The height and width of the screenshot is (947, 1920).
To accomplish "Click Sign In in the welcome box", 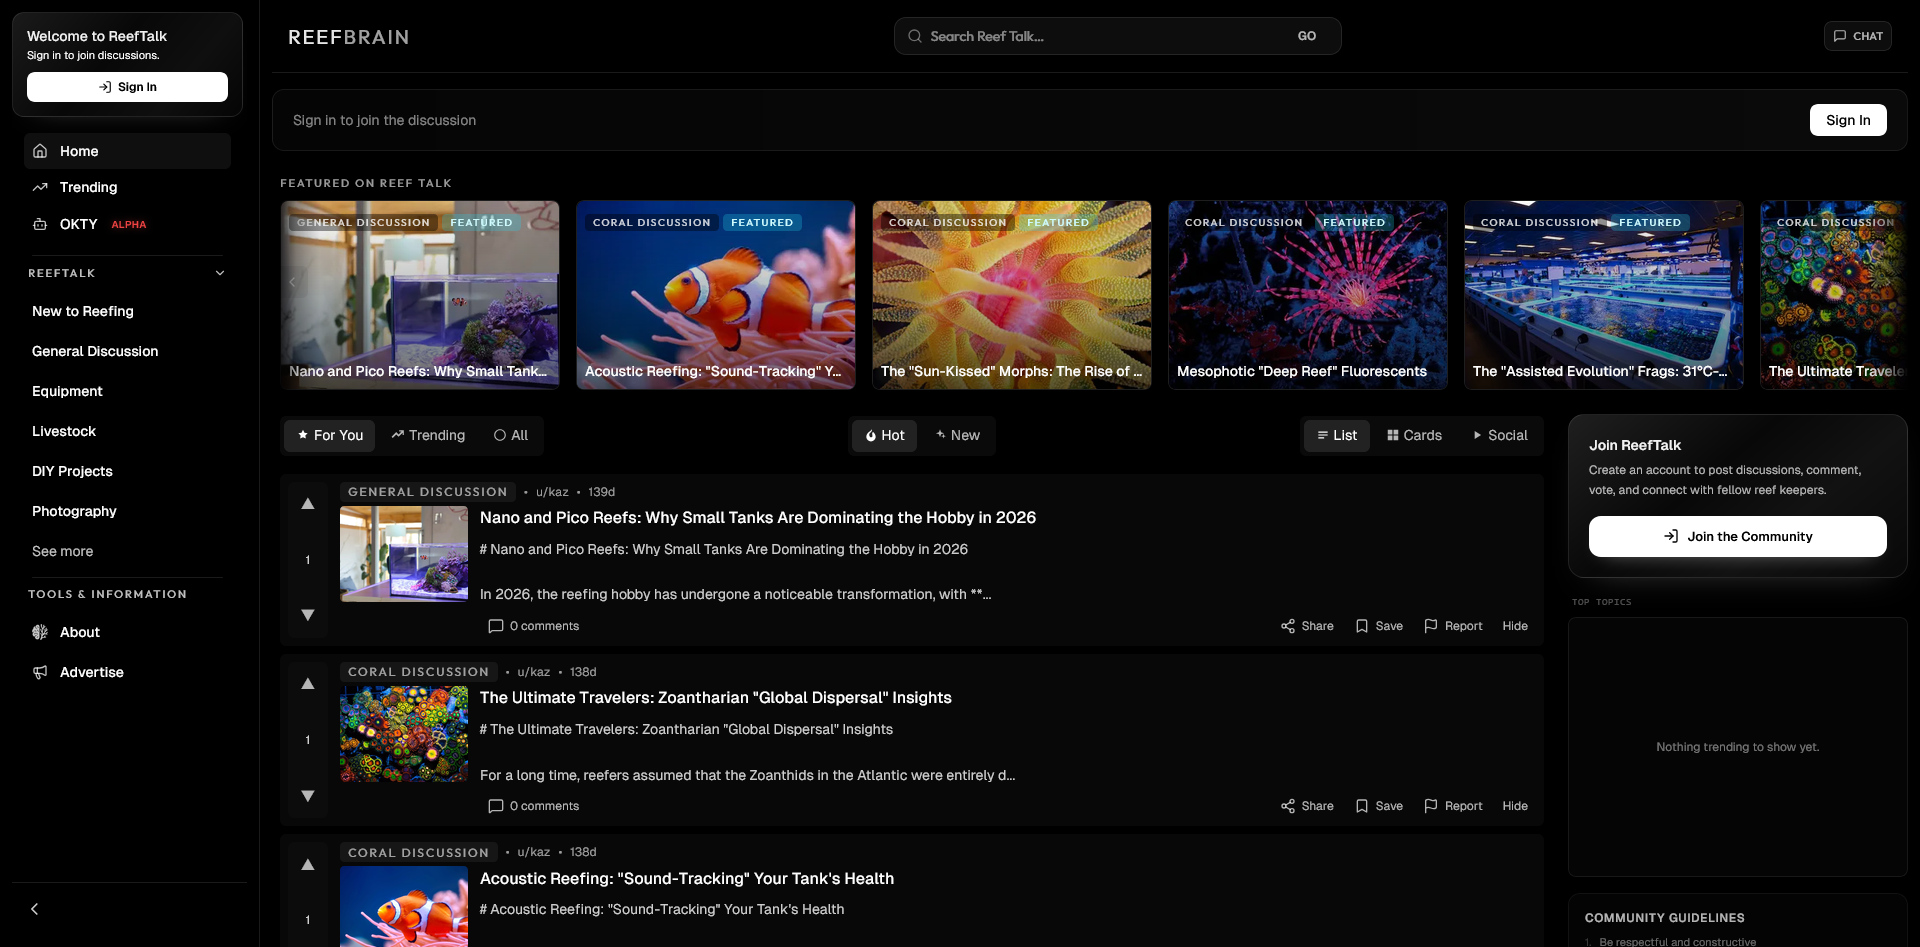I will [127, 87].
